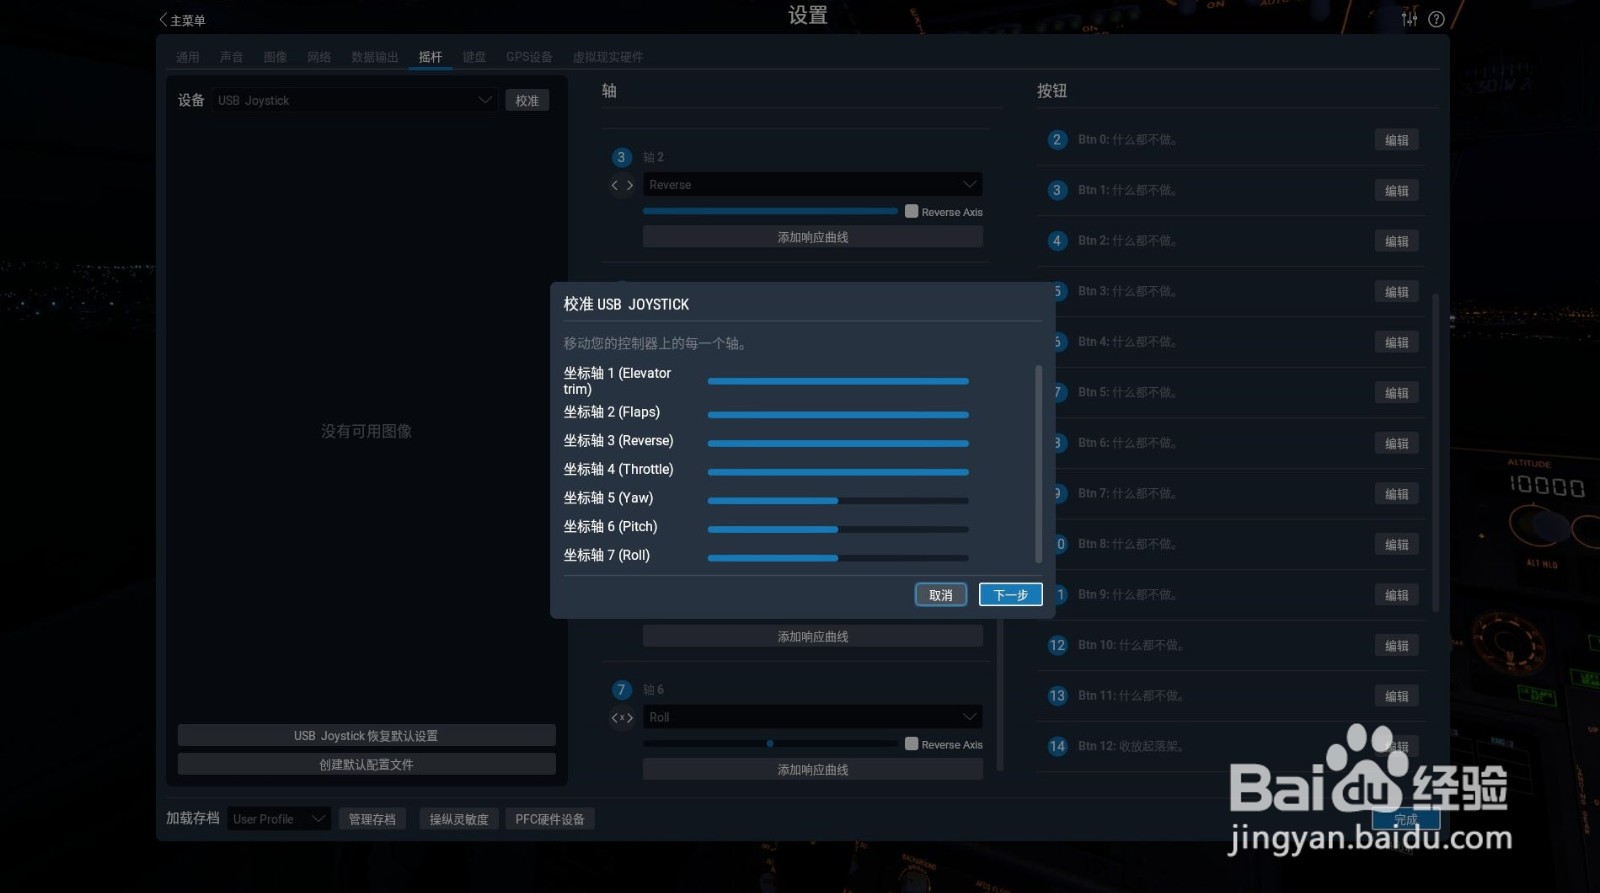The image size is (1600, 893).
Task: Edit button Btn 2 assignment
Action: tap(1396, 241)
